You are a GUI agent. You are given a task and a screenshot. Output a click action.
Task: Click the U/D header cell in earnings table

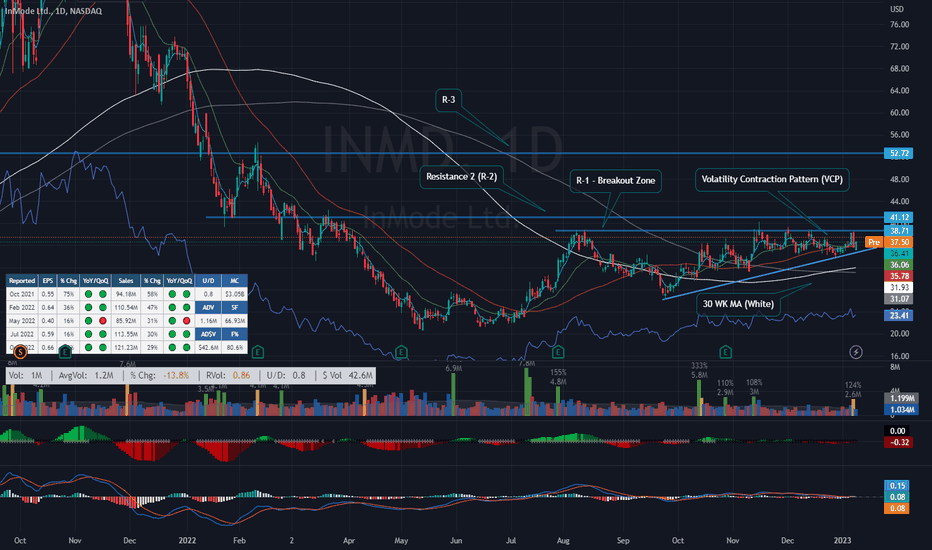coord(208,281)
